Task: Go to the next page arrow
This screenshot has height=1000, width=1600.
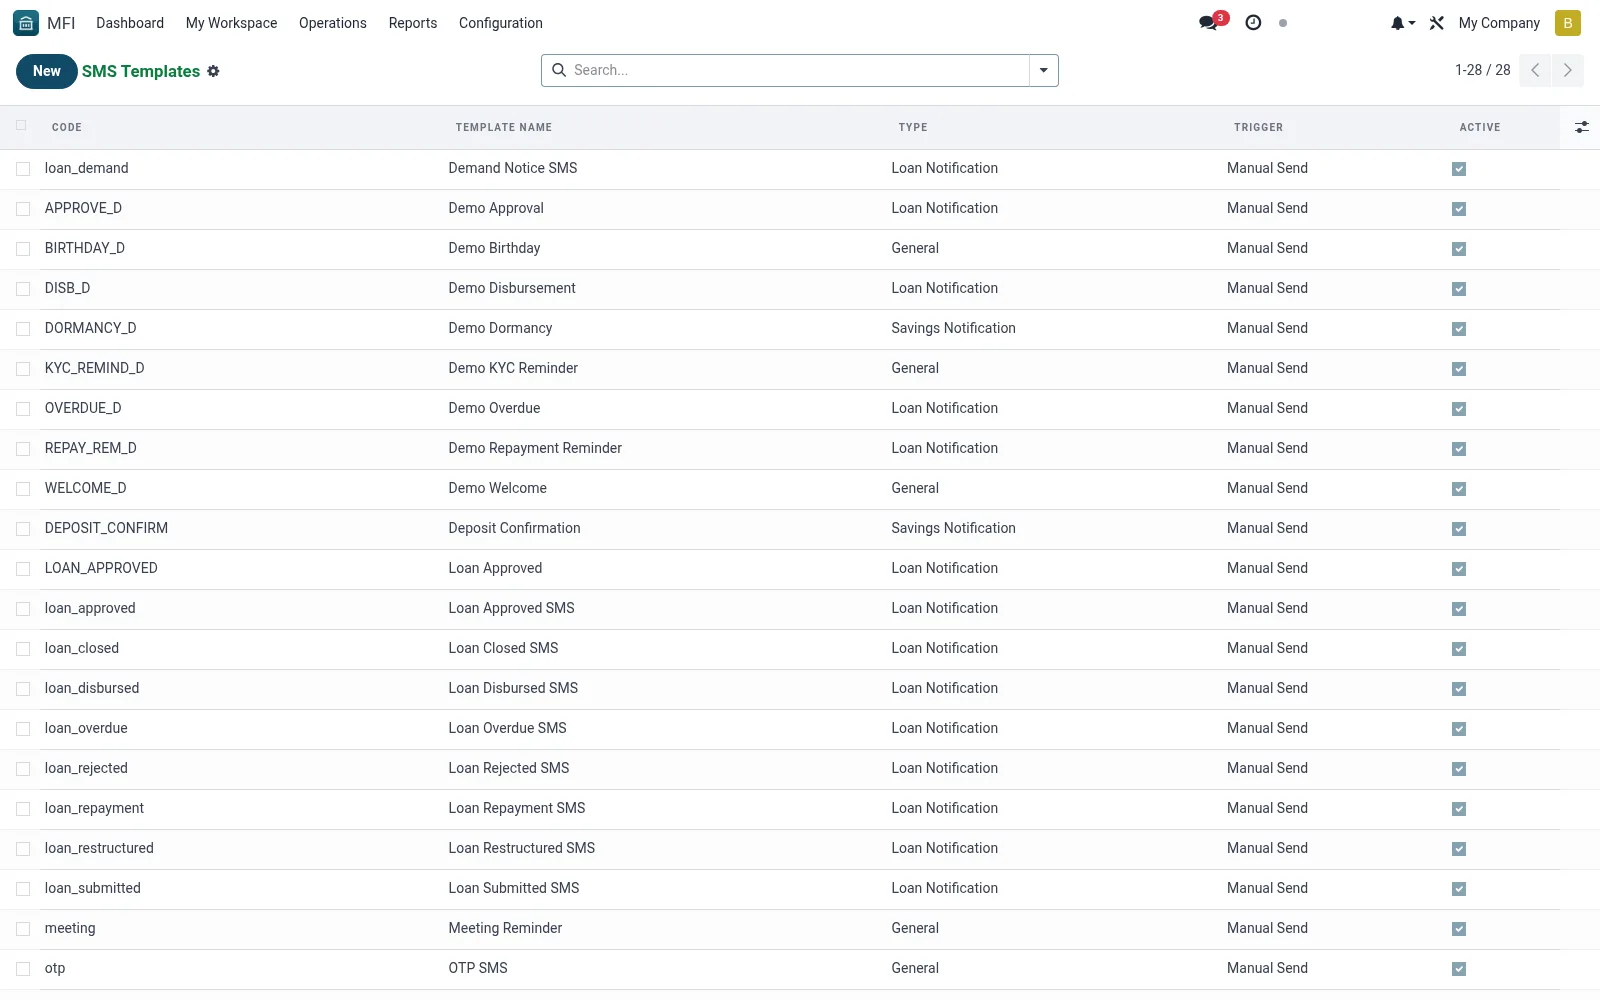Action: tap(1567, 70)
